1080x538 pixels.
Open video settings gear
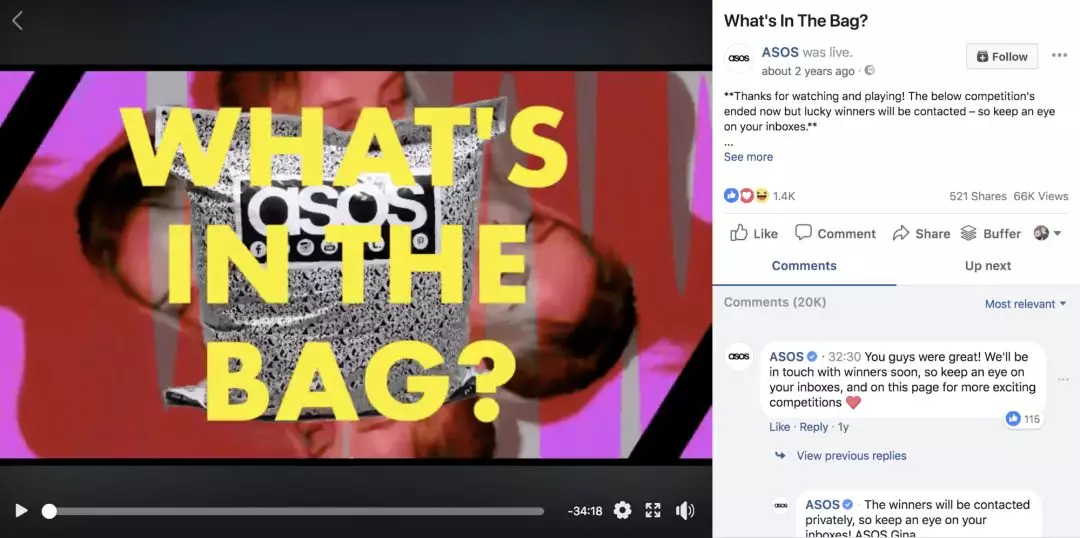point(622,510)
